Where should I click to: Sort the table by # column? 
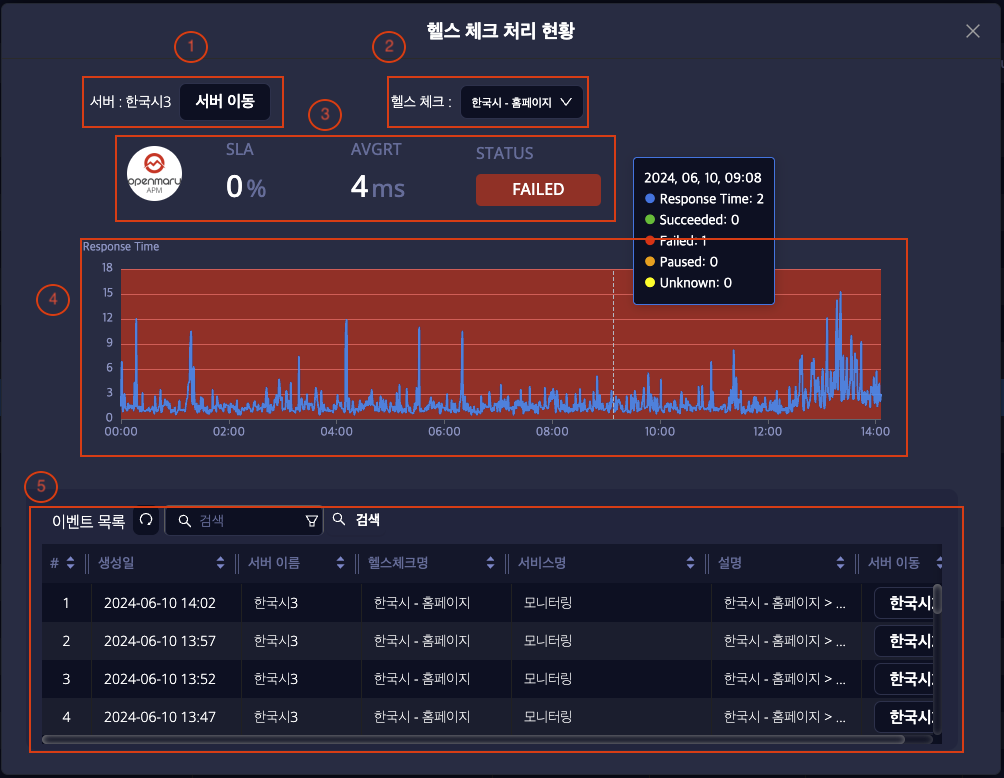click(70, 563)
